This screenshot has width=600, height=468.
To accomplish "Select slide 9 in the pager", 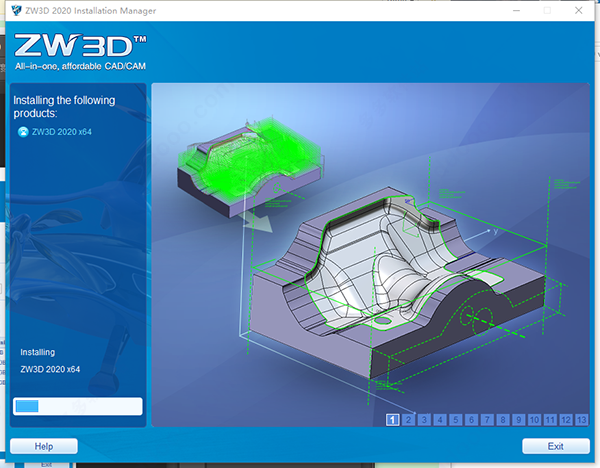I will [x=518, y=420].
